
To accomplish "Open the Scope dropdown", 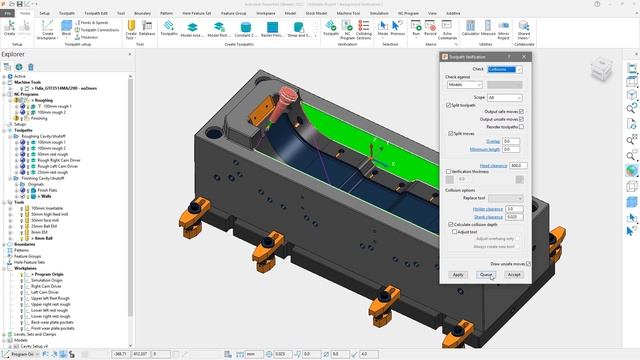I will coord(504,98).
